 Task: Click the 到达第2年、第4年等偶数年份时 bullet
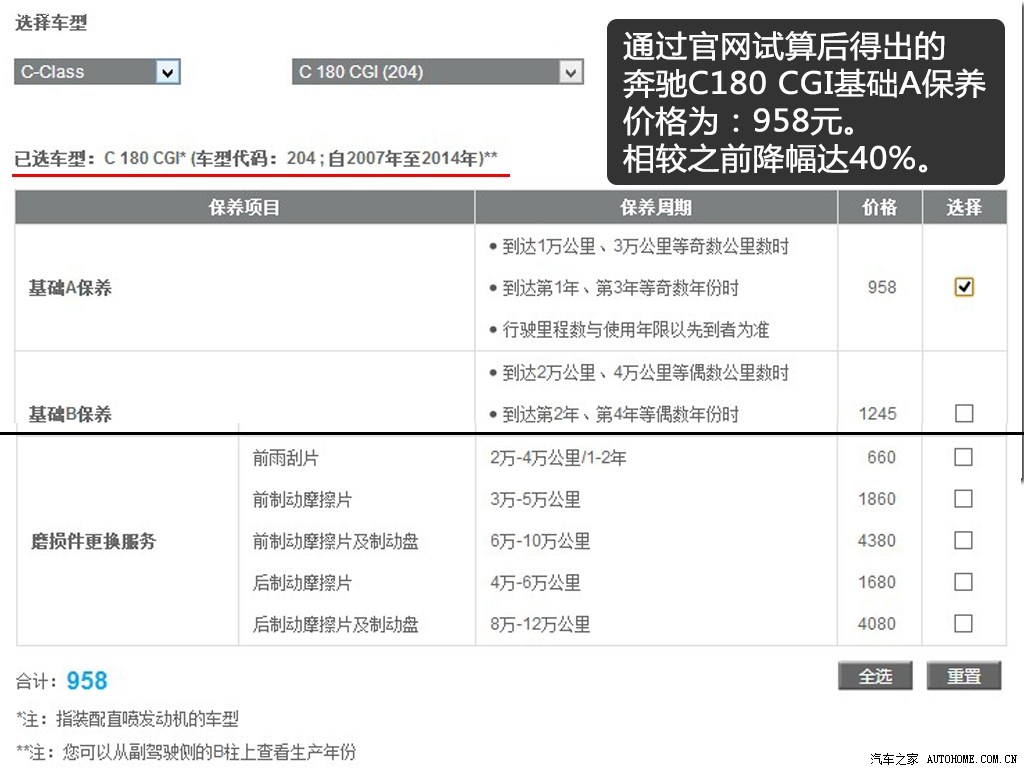point(614,414)
